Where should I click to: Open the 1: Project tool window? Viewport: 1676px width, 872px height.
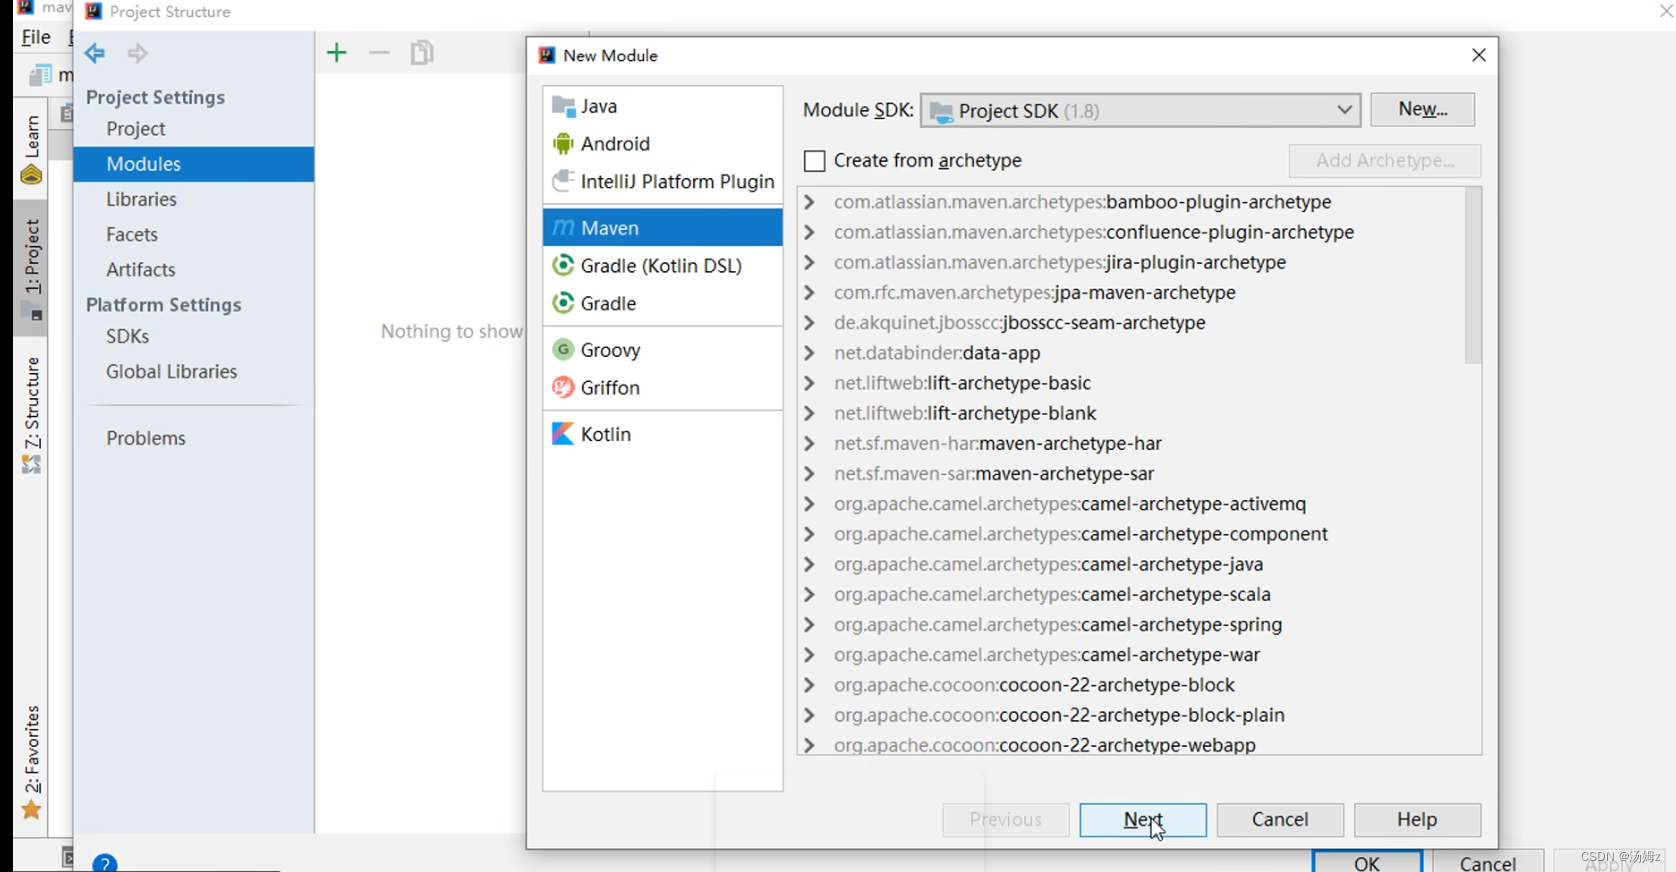32,269
